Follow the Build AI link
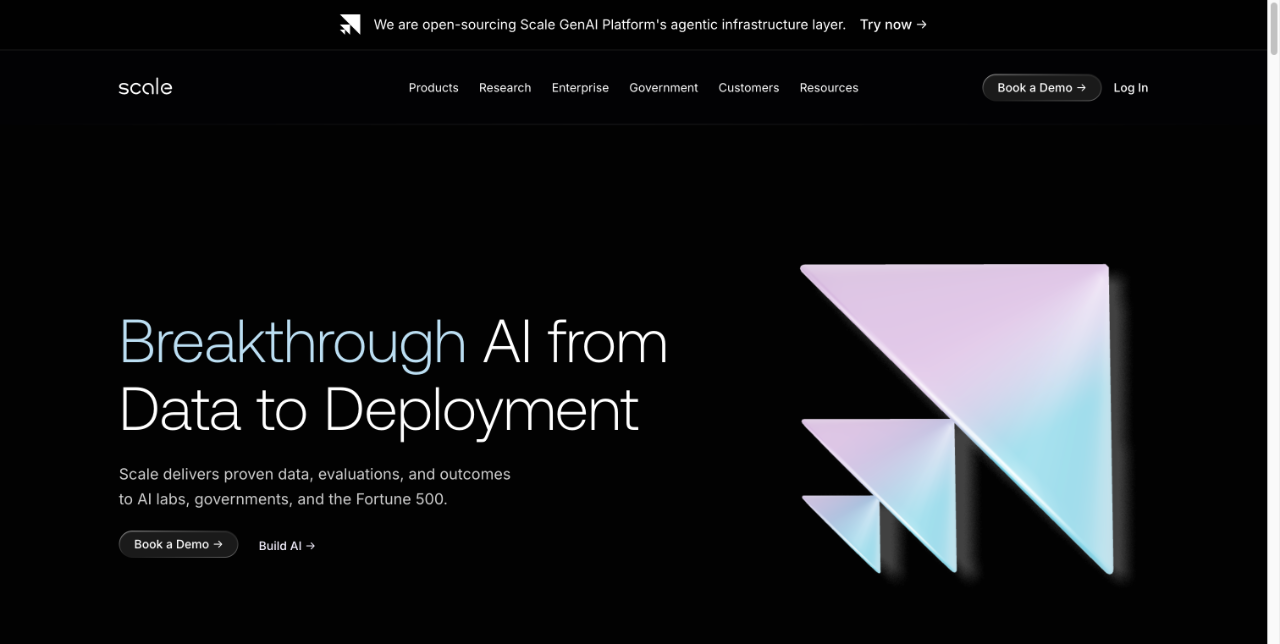The width and height of the screenshot is (1280, 644). (287, 546)
